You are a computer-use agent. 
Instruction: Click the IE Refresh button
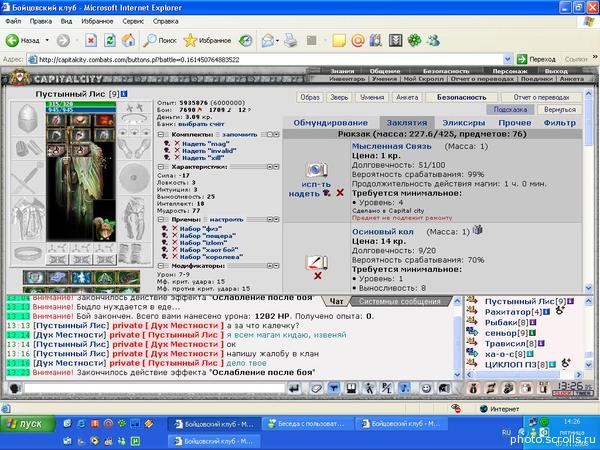(110, 40)
